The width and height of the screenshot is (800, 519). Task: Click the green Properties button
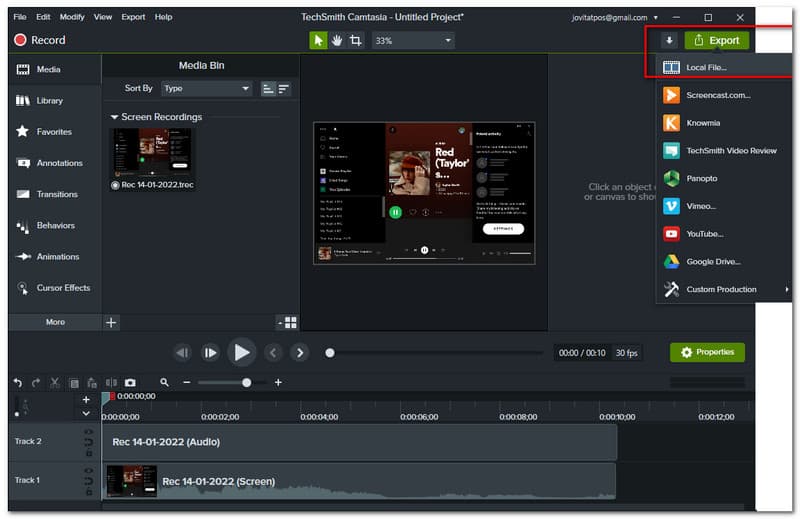click(x=707, y=352)
